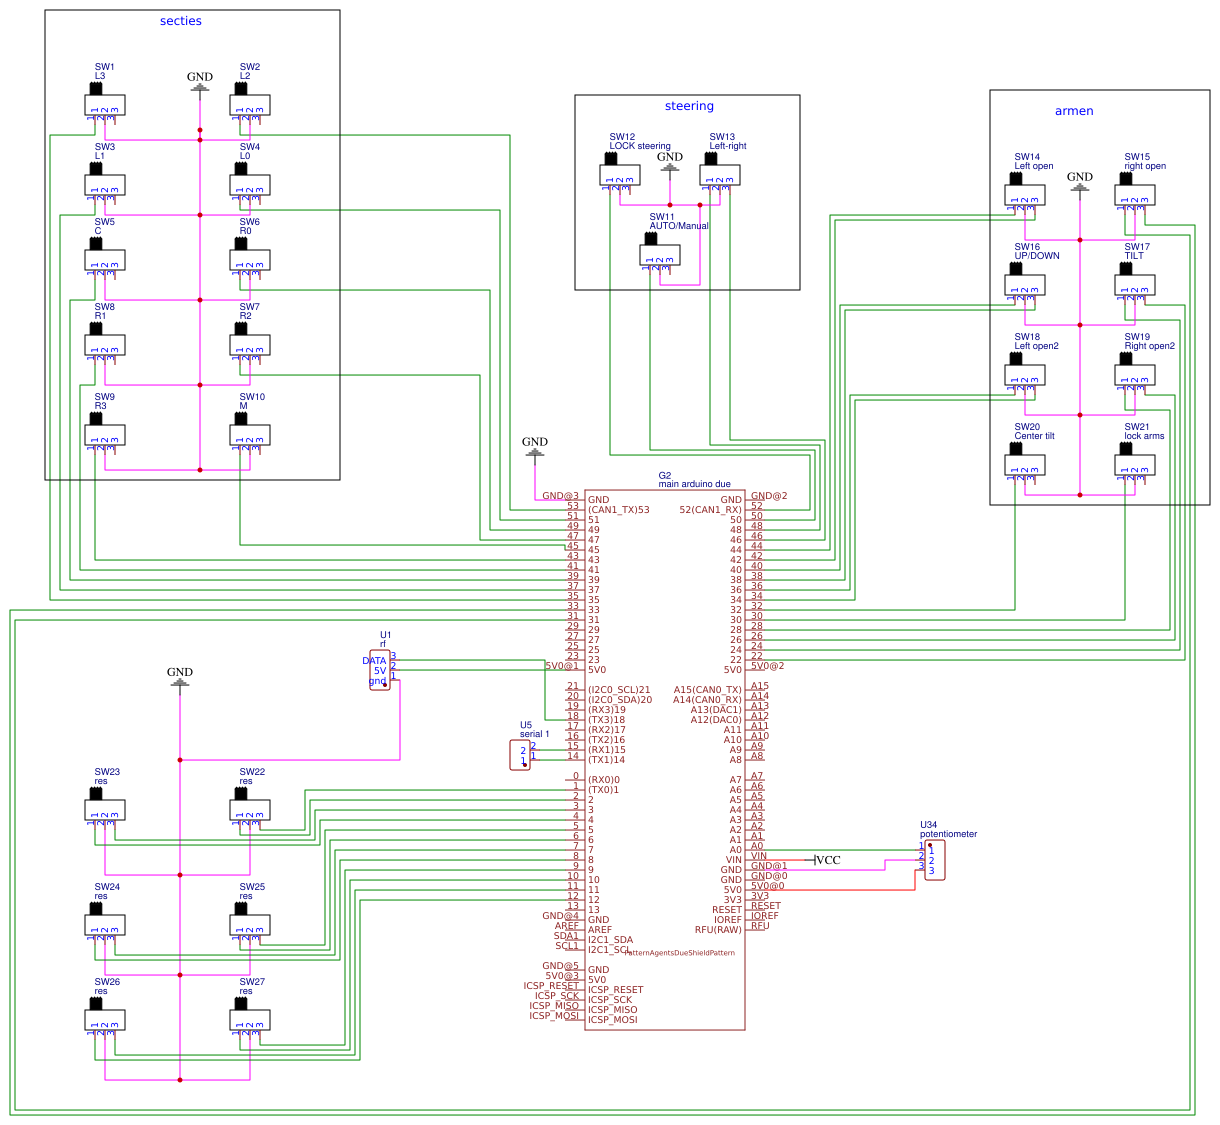Click the SW4 L0 switch symbol

point(250,183)
